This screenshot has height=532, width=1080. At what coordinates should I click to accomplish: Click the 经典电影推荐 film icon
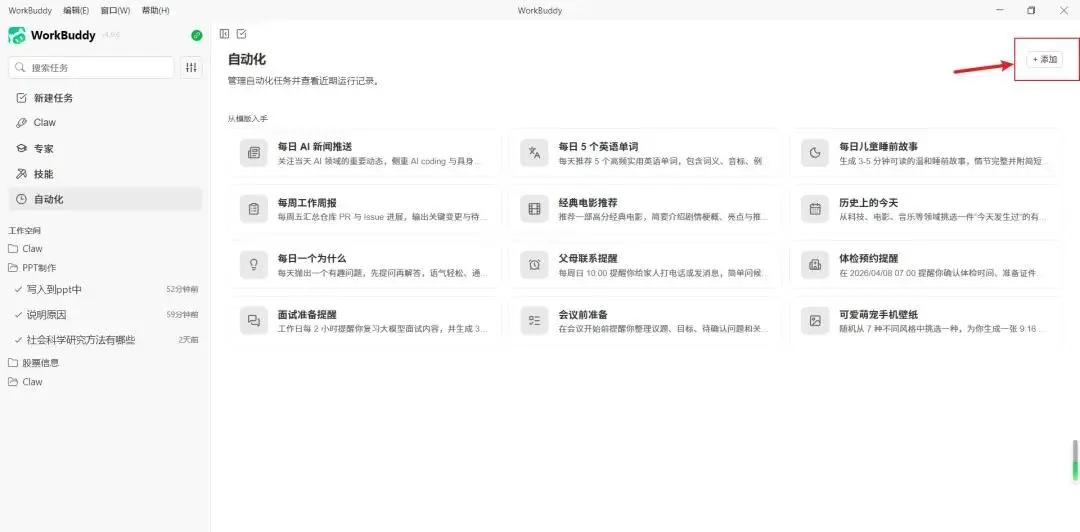click(x=534, y=209)
